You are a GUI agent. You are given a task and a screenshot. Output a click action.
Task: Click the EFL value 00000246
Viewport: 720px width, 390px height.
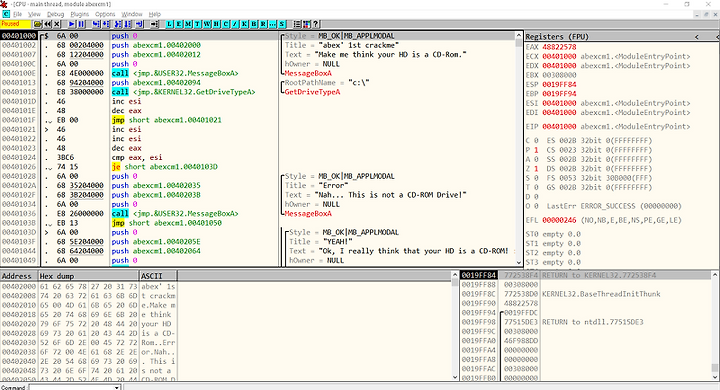[x=559, y=220]
